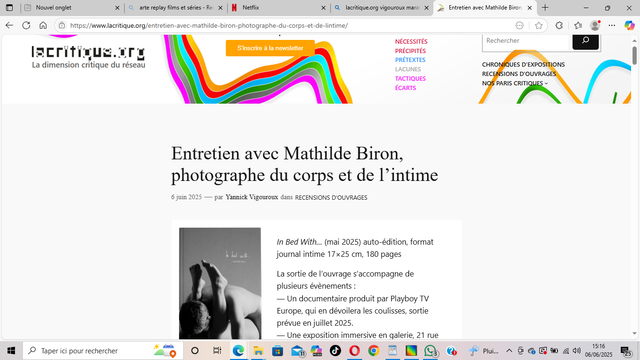Viewport: 640px width, 360px height.
Task: Open Opera browser from taskbar
Action: click(355, 351)
